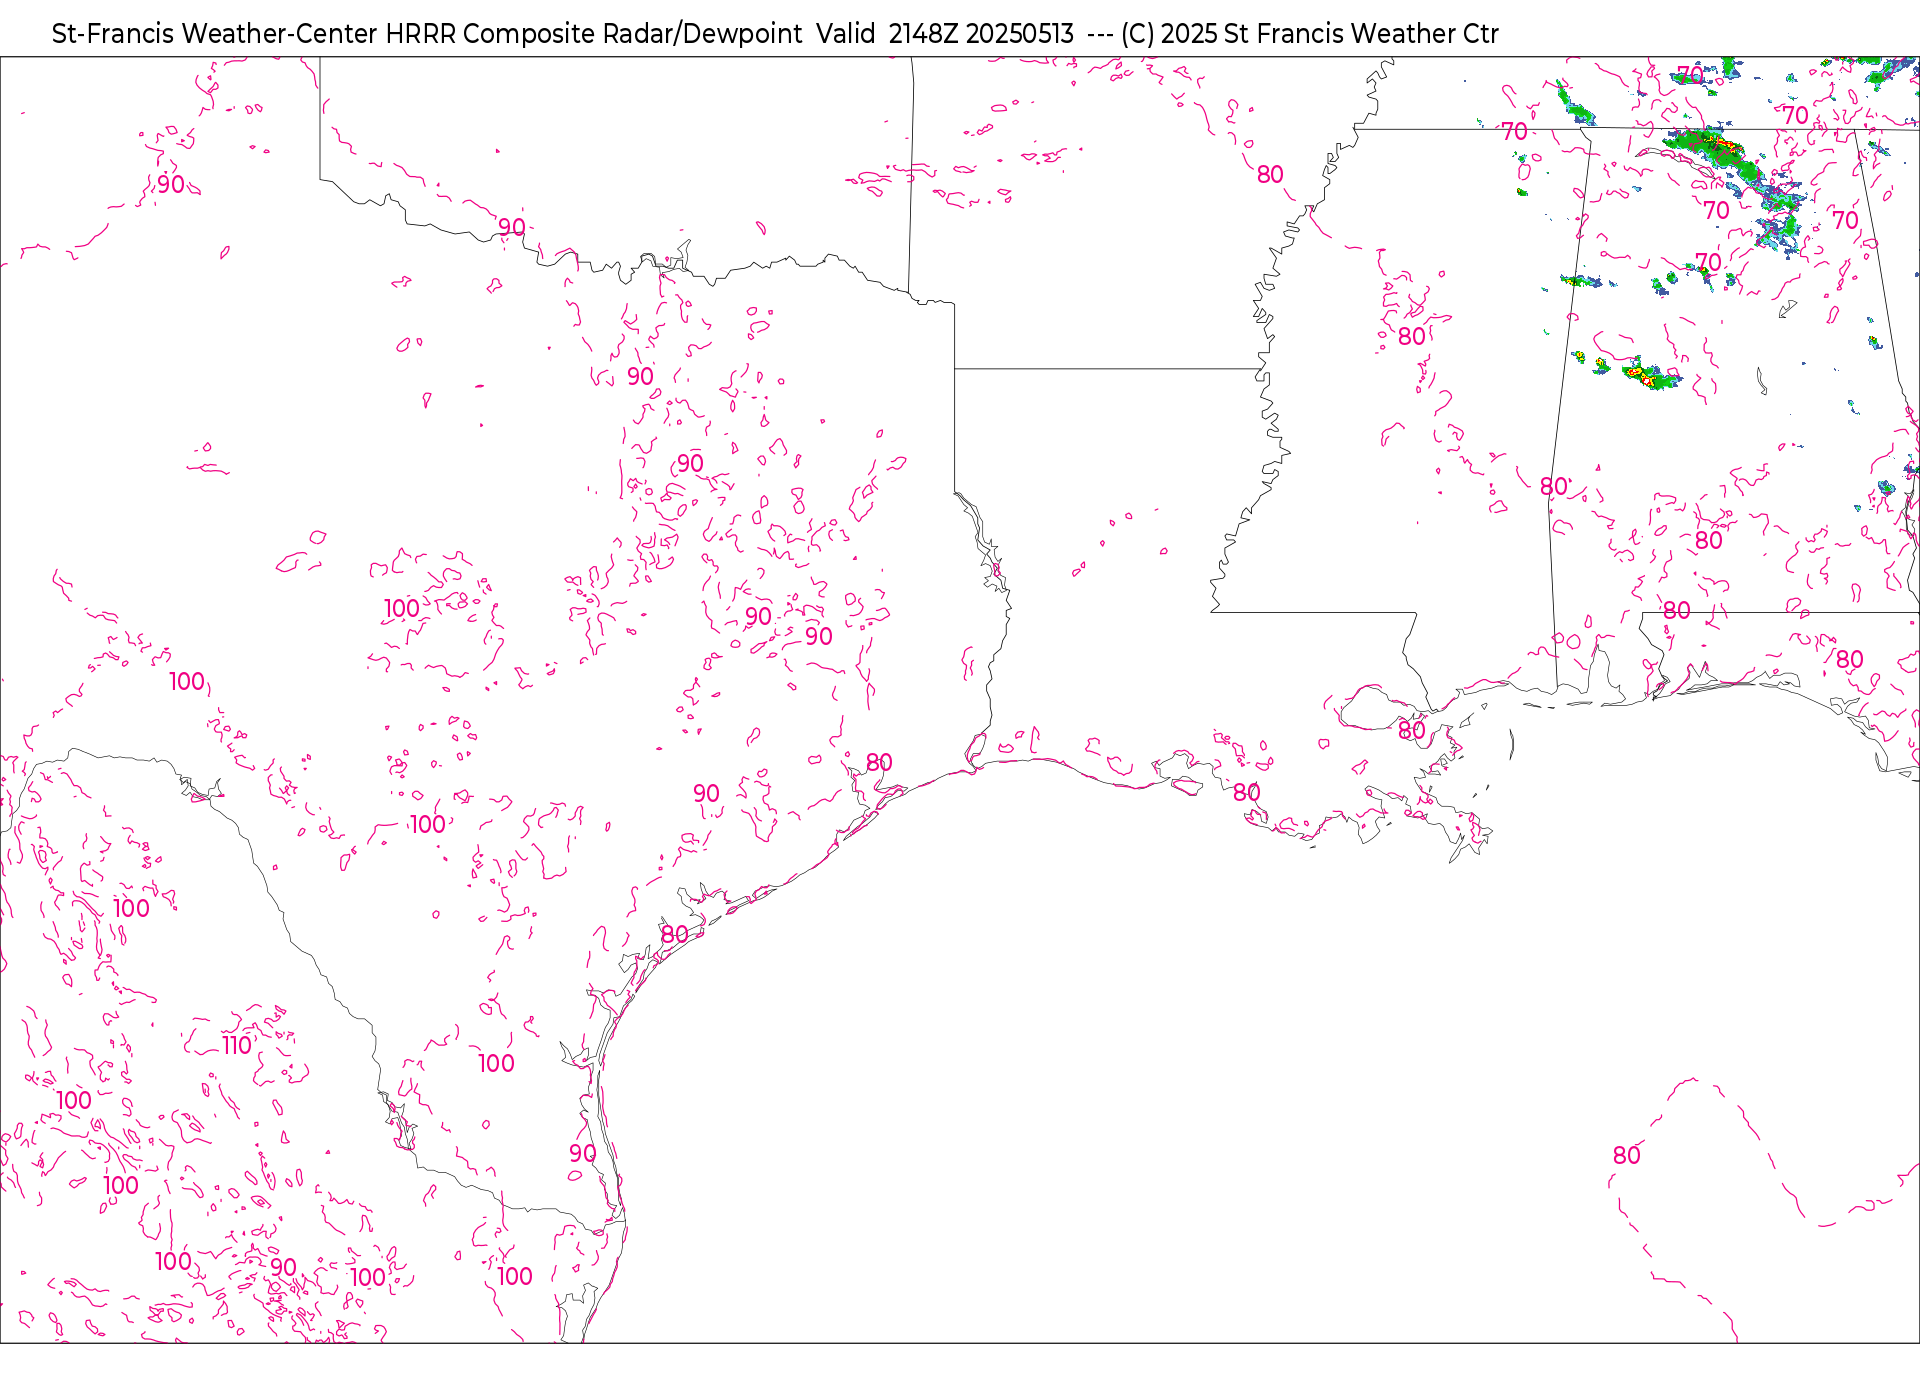Click the "110" dewpoint contour label

click(x=237, y=1046)
